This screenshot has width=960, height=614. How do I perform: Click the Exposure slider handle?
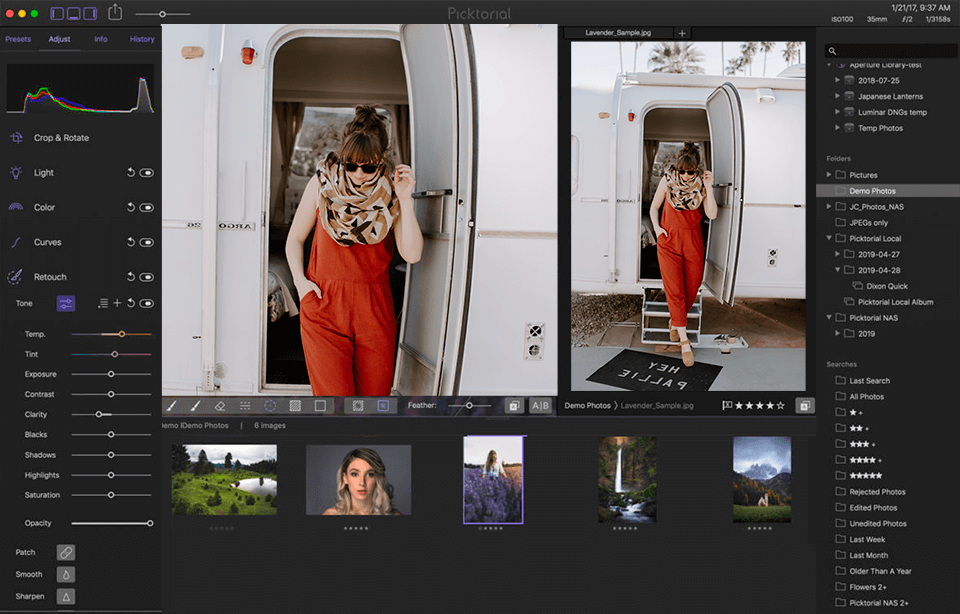(x=111, y=374)
